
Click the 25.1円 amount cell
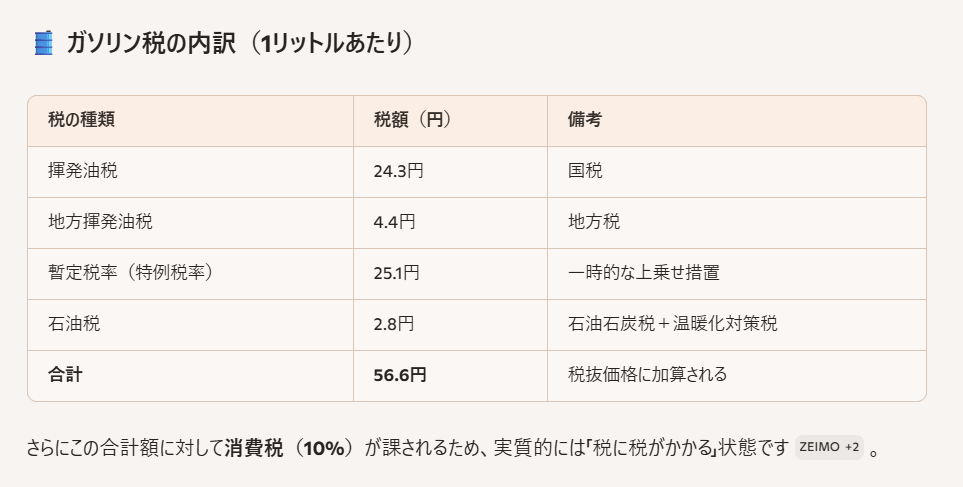tap(397, 273)
